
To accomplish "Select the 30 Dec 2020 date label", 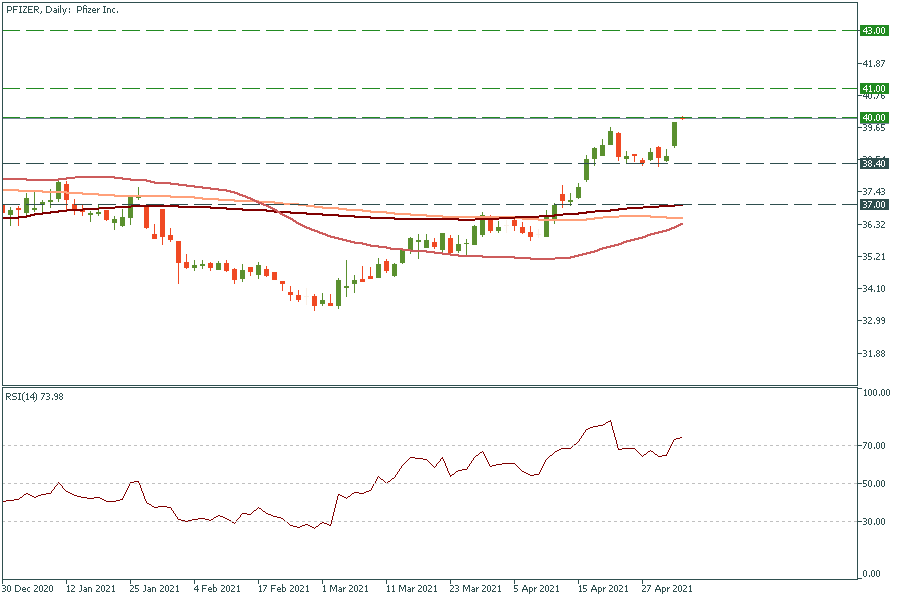I will pos(28,588).
